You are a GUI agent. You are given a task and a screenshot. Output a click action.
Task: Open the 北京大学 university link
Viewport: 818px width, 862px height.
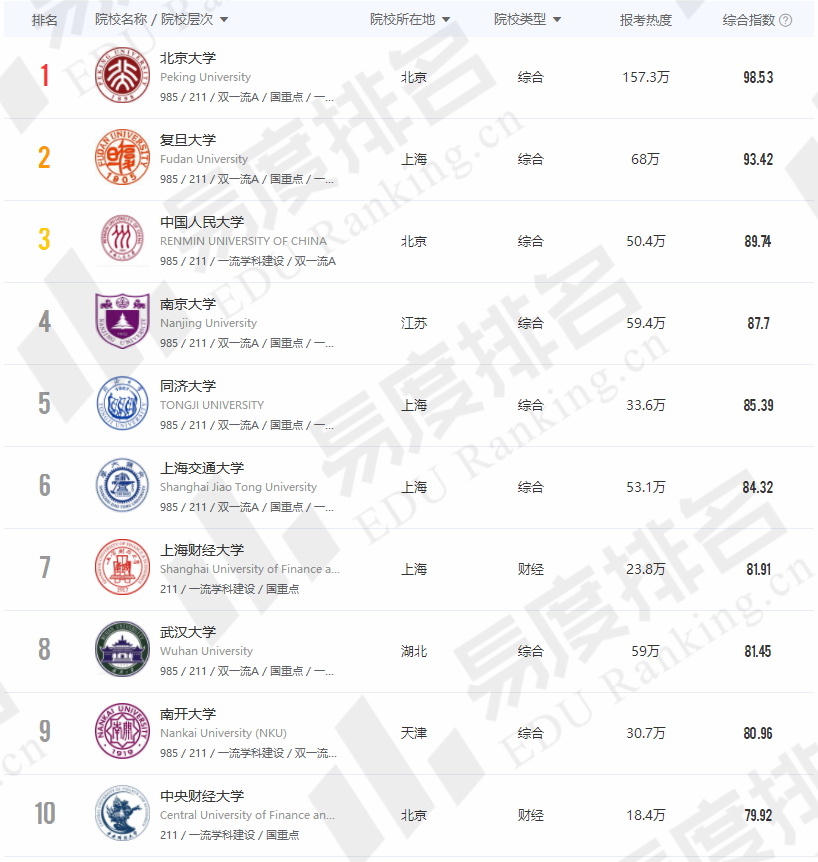pos(188,58)
